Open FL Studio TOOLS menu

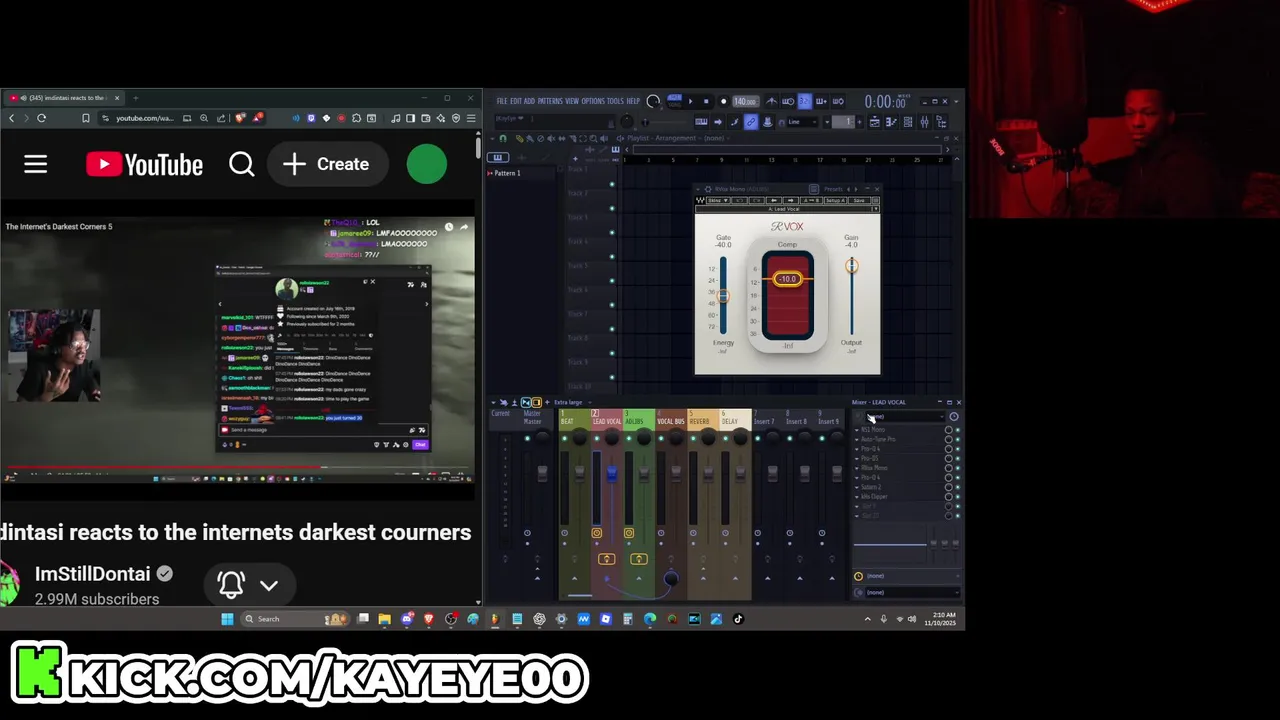615,101
